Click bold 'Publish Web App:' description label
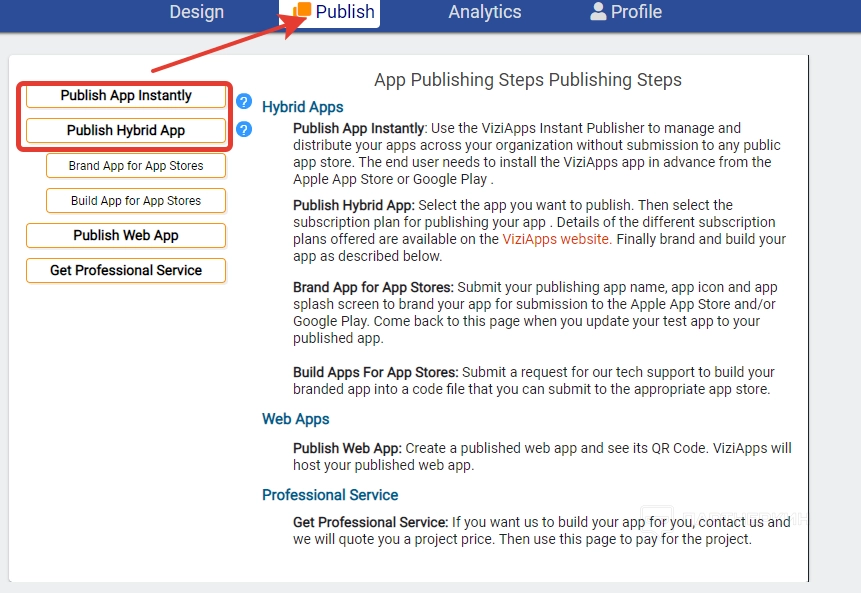 [348, 448]
